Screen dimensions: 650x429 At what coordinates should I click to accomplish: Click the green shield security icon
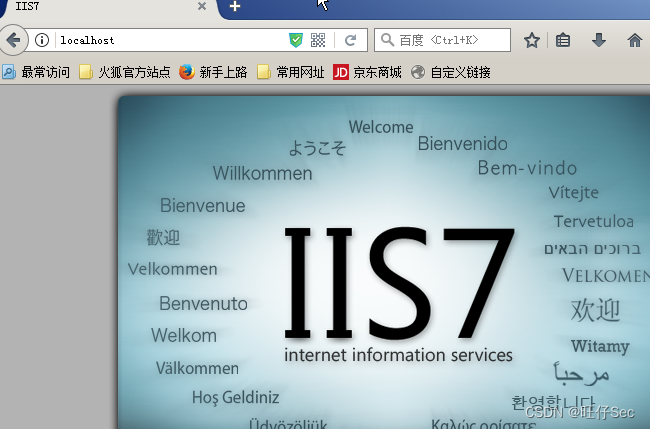coord(296,40)
